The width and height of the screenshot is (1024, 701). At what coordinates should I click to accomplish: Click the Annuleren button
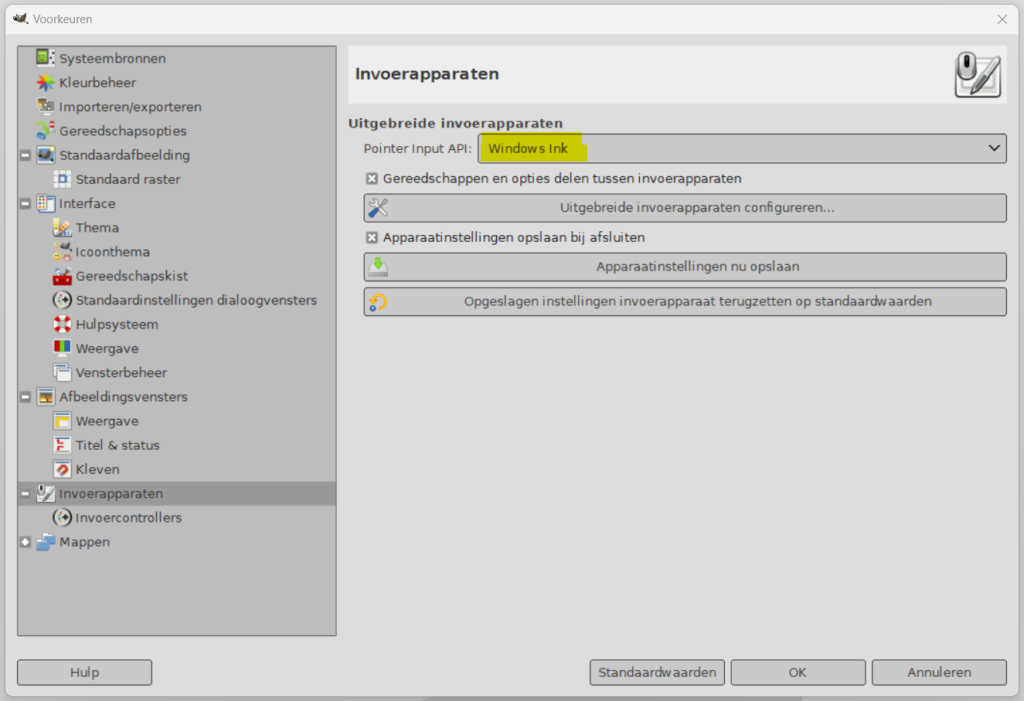coord(938,673)
